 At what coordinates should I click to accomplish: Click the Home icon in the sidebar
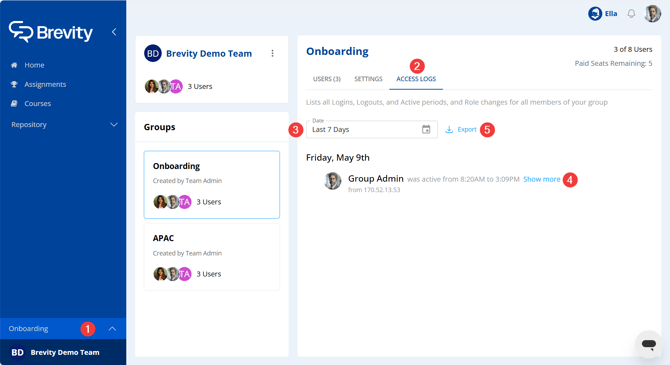pos(14,65)
